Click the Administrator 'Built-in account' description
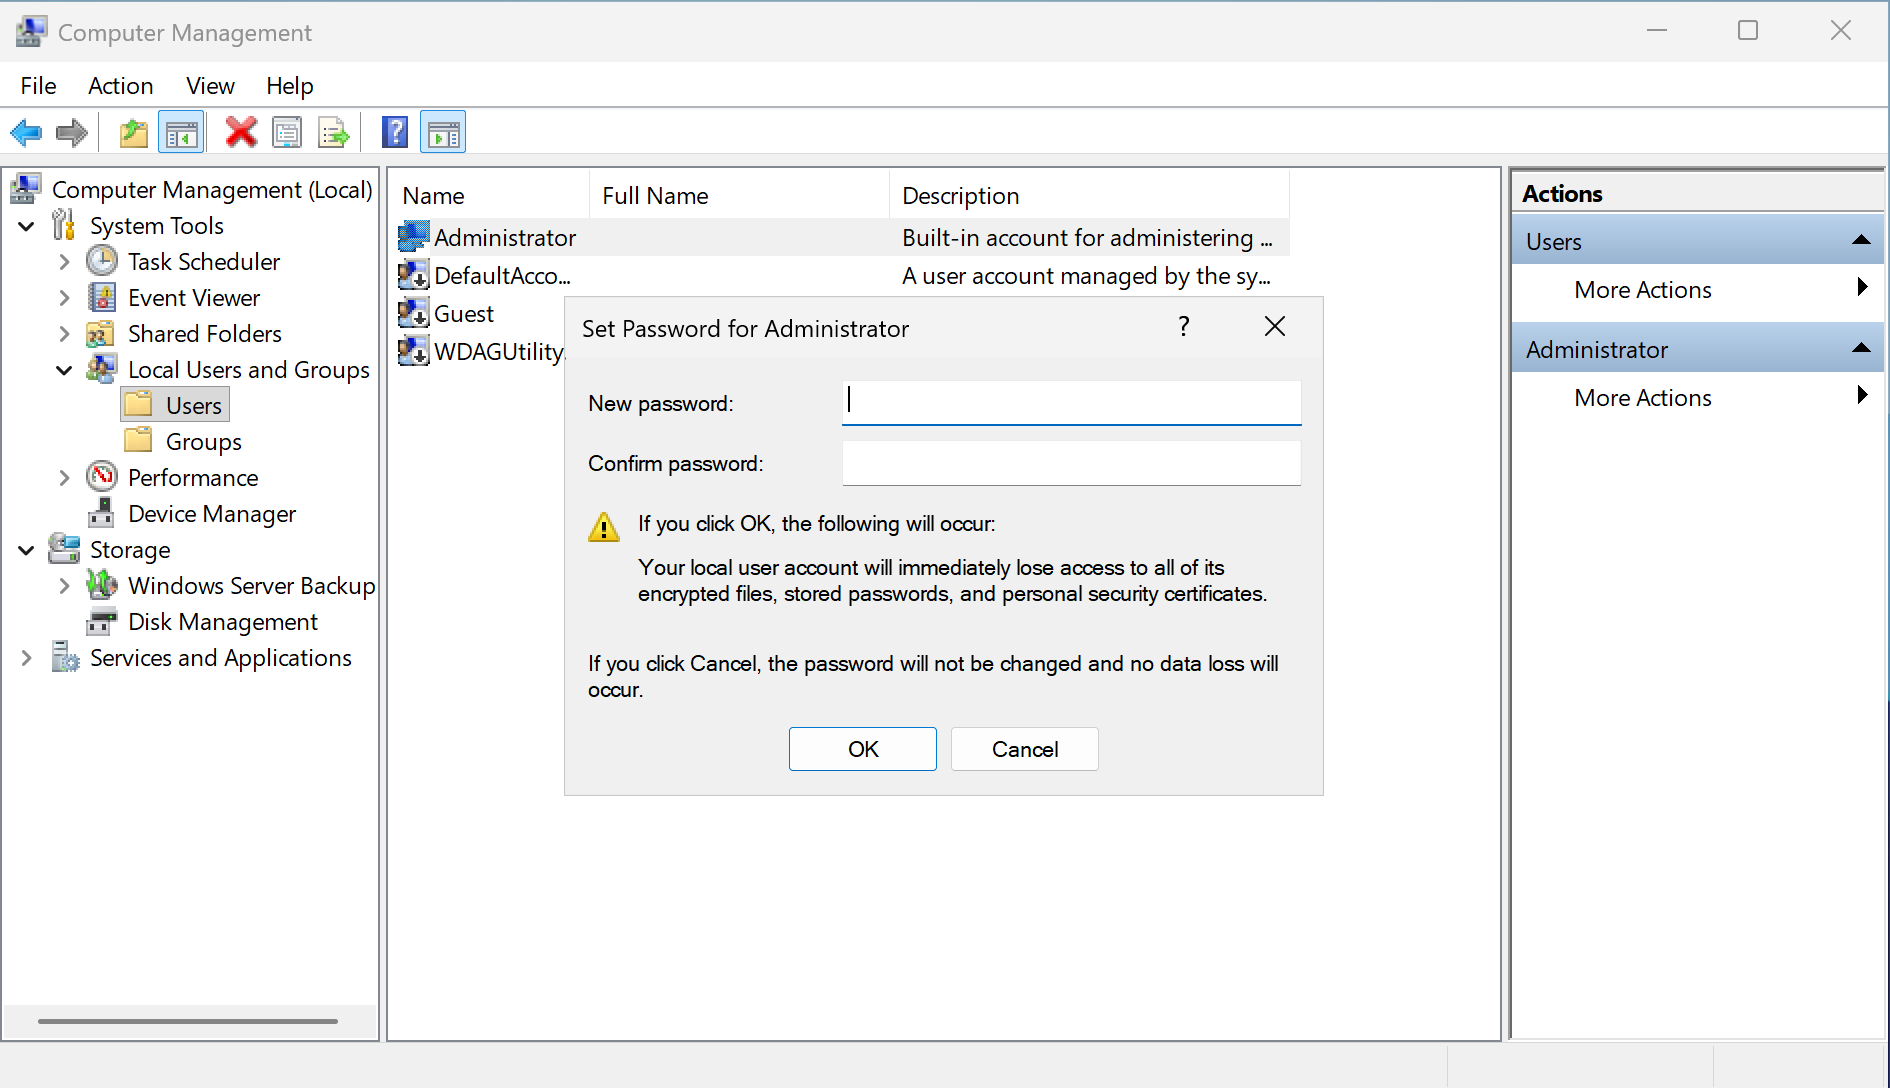The image size is (1890, 1088). 1087,238
